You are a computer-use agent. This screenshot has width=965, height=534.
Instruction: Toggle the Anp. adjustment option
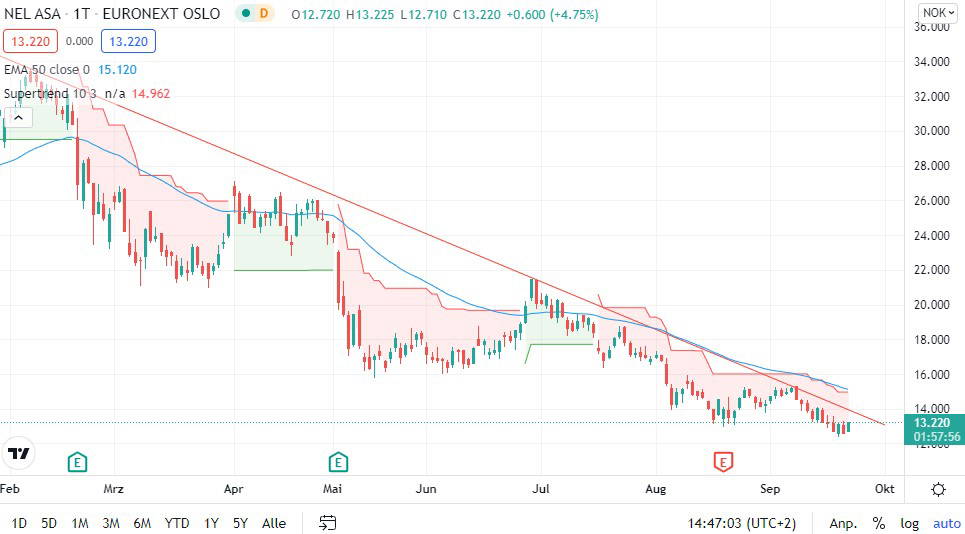[843, 524]
